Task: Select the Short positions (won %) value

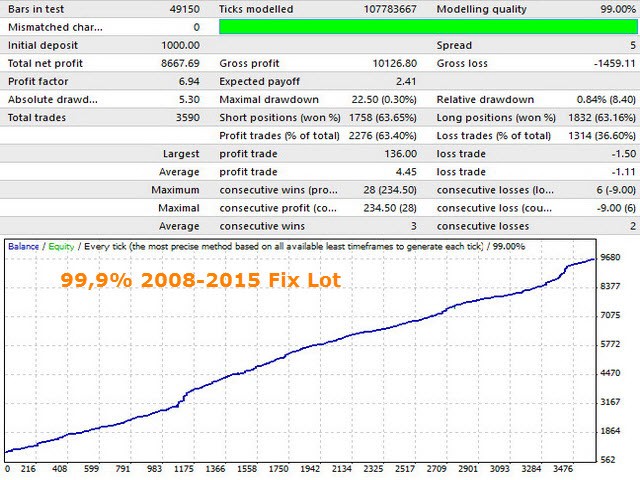Action: click(x=383, y=118)
